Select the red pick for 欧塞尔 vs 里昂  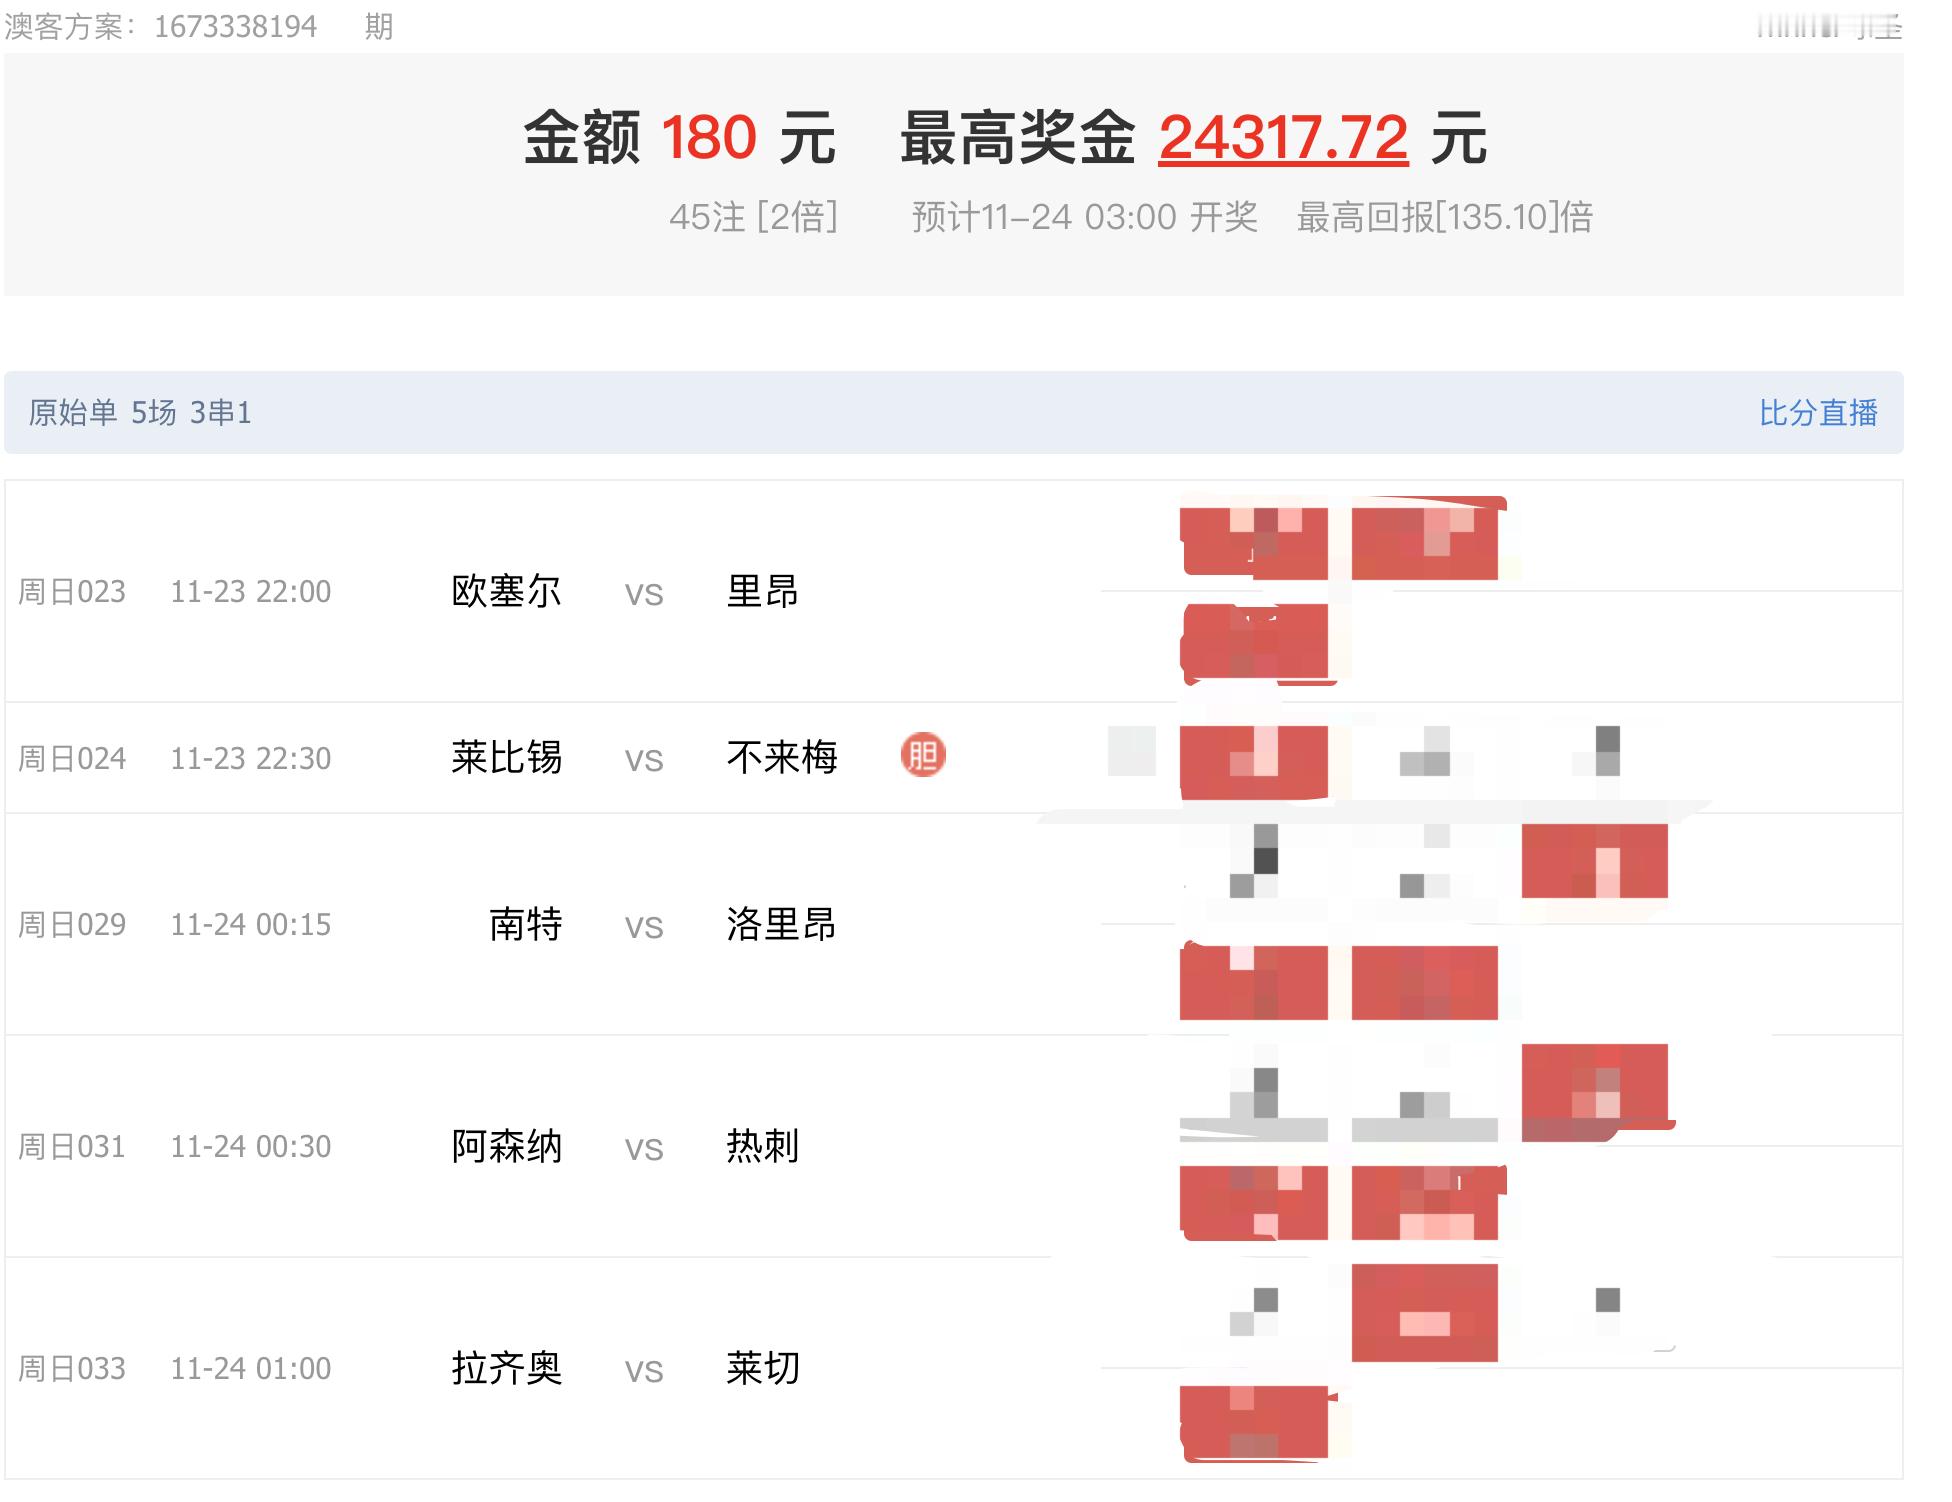point(1255,540)
